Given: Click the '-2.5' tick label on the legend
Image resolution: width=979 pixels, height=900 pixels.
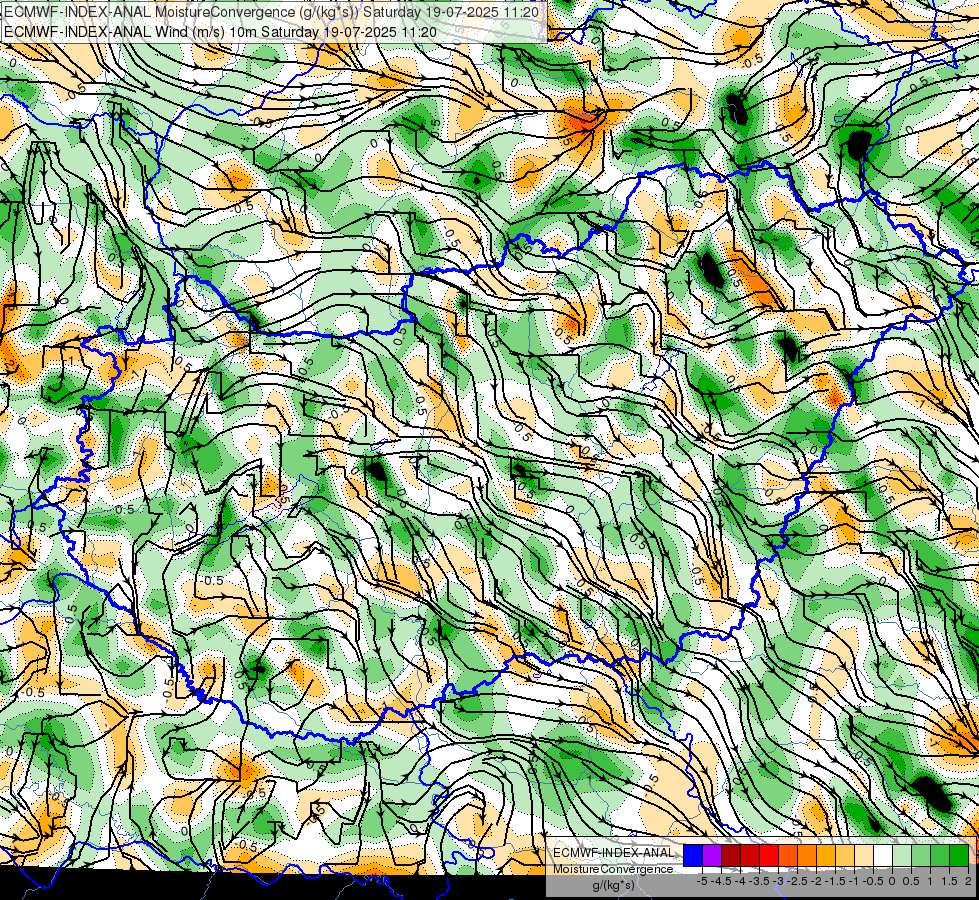Looking at the screenshot, I should (x=797, y=881).
